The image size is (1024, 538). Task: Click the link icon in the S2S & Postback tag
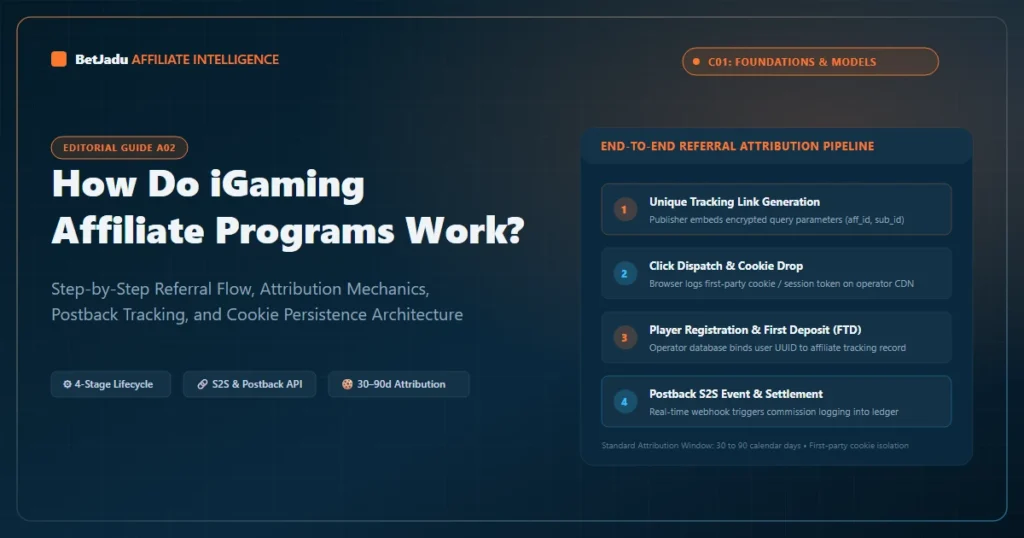pos(203,384)
